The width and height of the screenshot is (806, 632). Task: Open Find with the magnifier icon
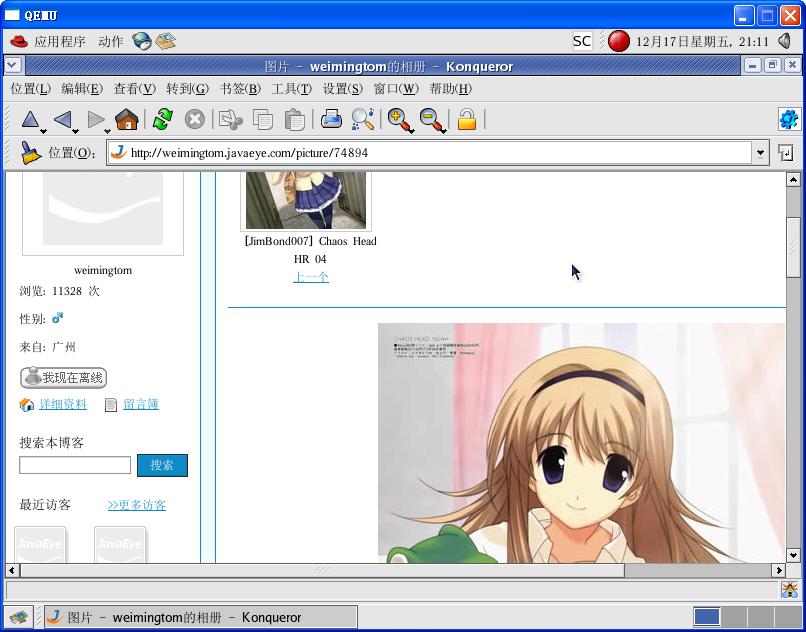(362, 119)
